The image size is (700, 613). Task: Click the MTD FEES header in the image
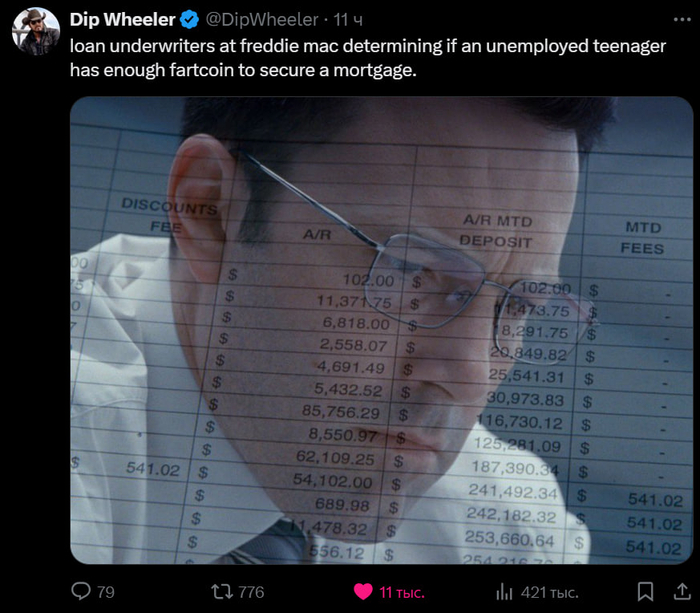(x=642, y=238)
